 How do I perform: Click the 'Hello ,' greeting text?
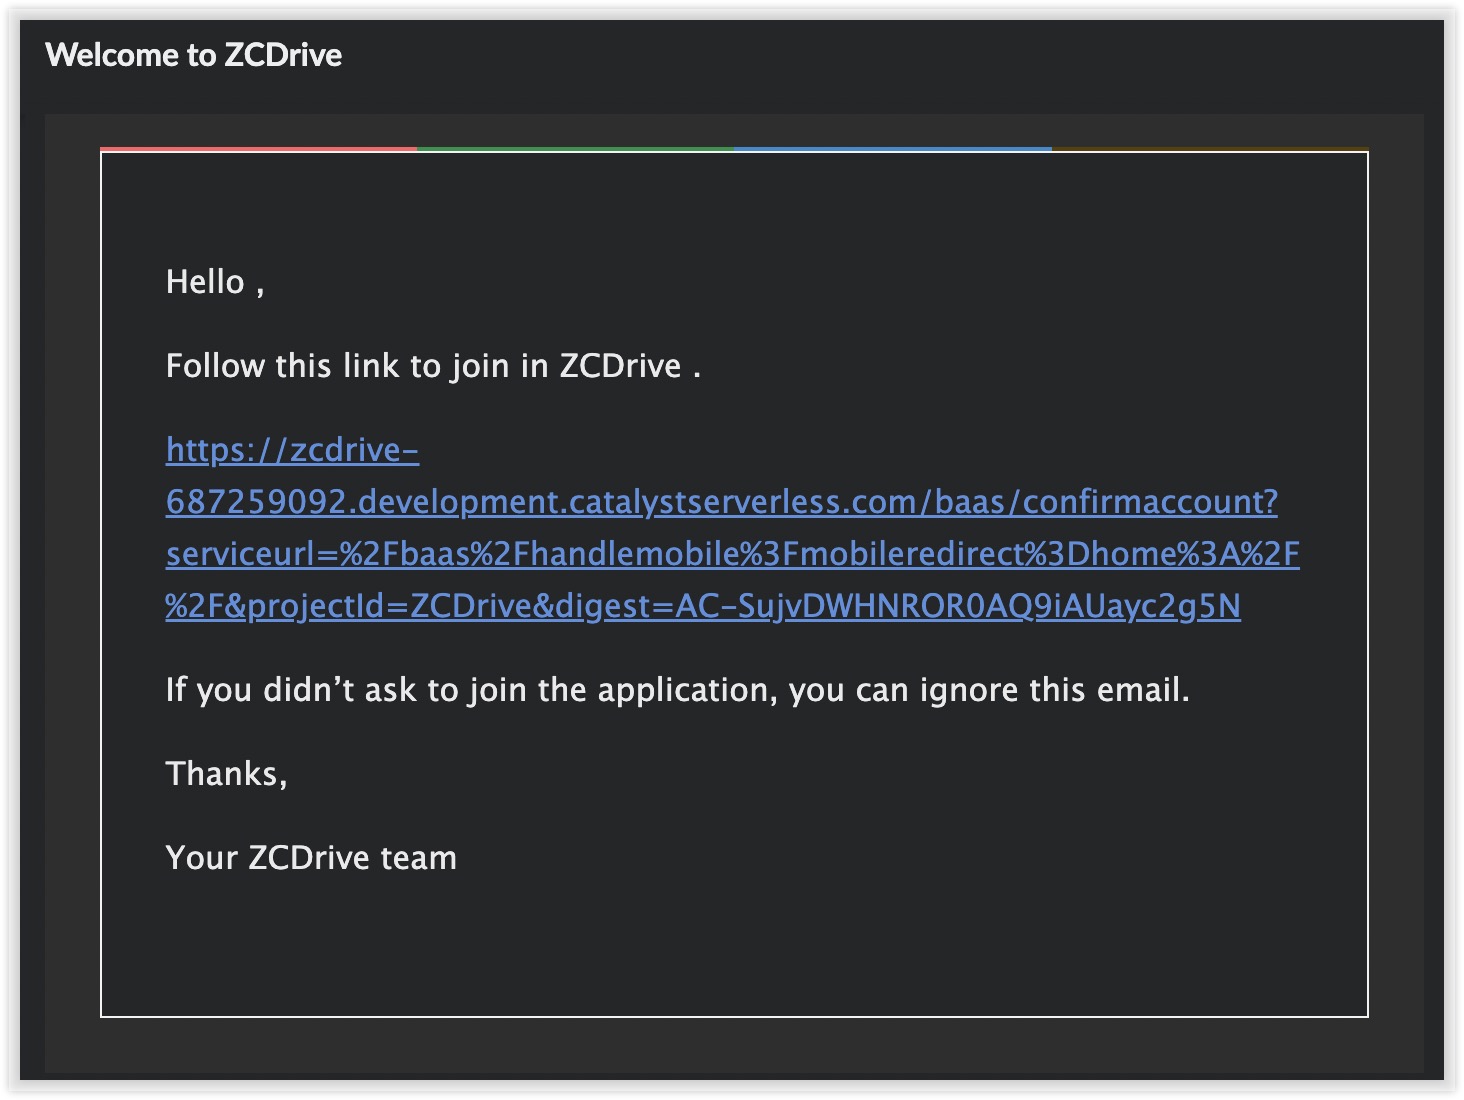214,282
